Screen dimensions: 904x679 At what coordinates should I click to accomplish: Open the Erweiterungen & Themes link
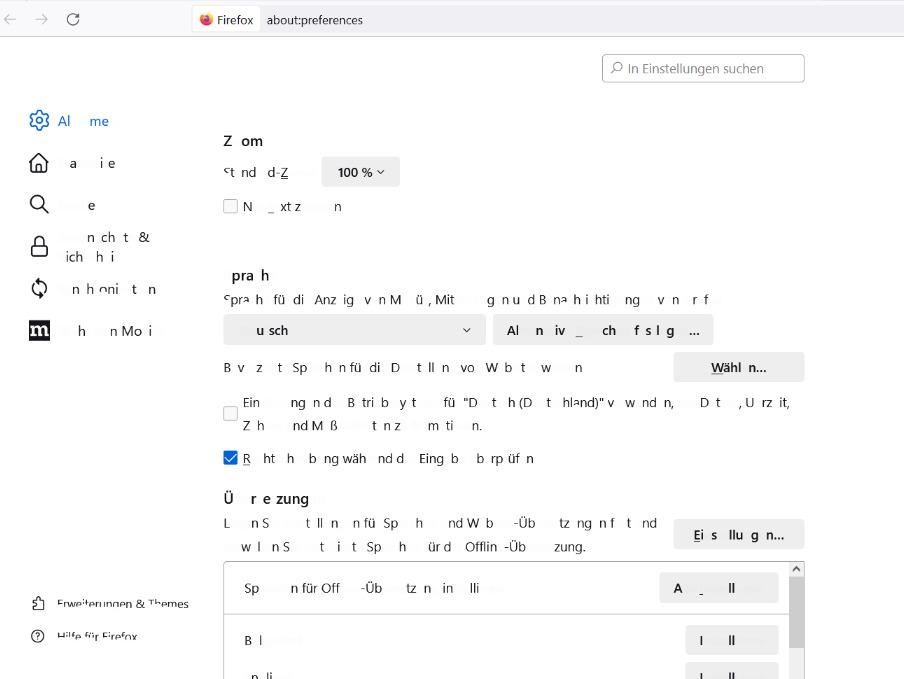click(x=123, y=603)
